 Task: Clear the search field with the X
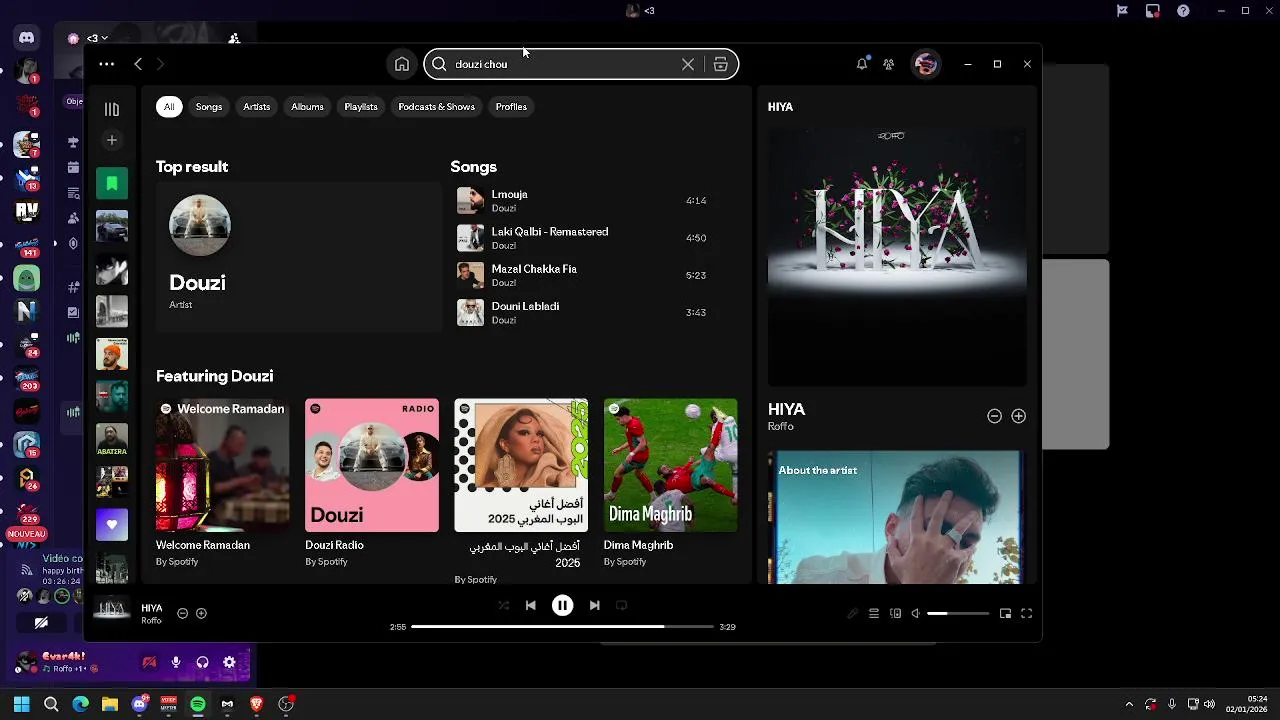tap(688, 64)
